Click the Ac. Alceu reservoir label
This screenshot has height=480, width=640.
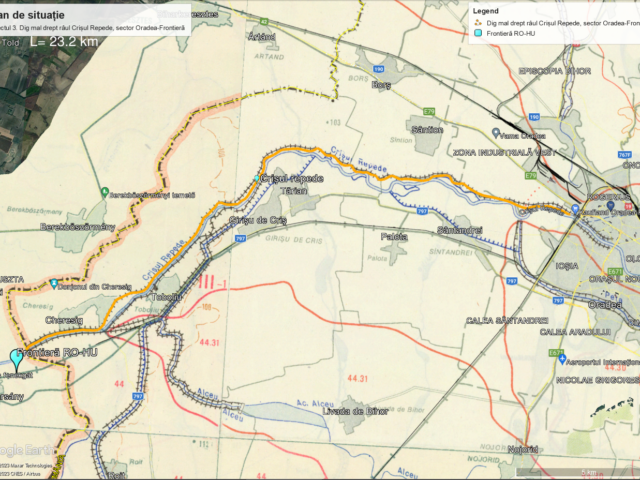[315, 404]
